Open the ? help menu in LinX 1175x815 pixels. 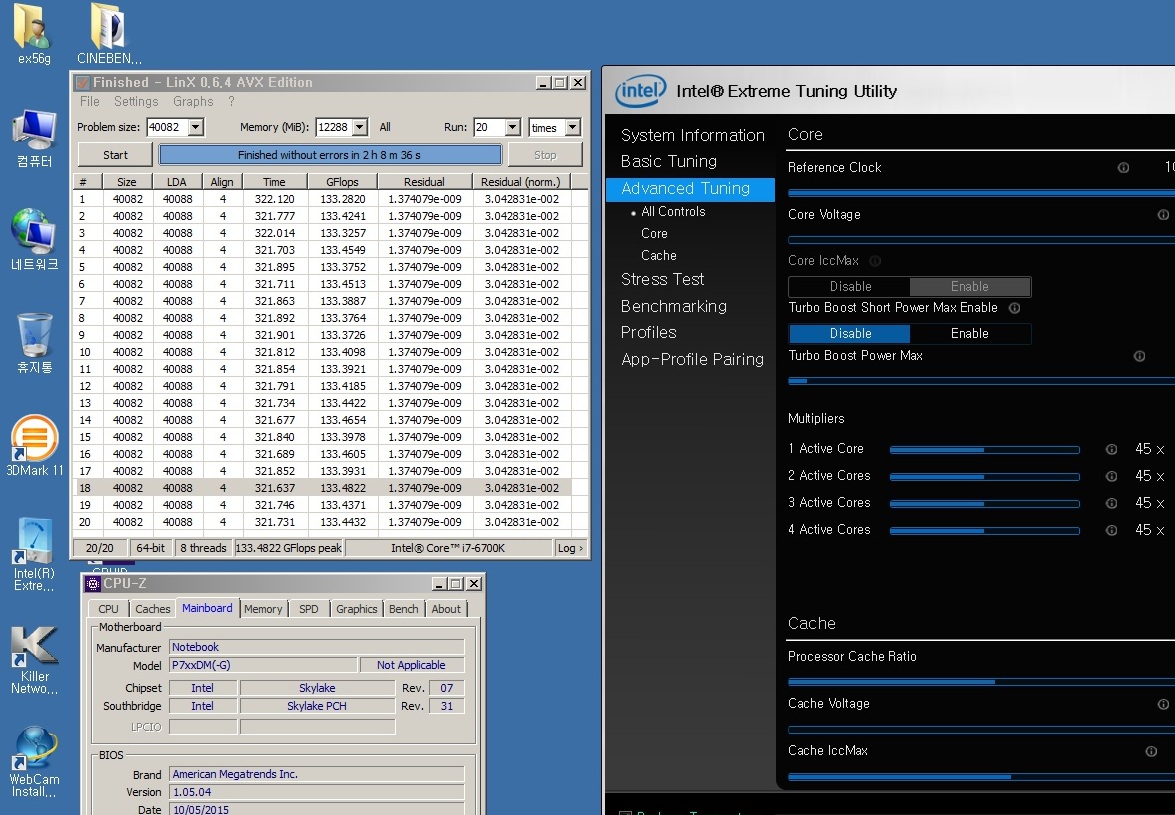[231, 101]
